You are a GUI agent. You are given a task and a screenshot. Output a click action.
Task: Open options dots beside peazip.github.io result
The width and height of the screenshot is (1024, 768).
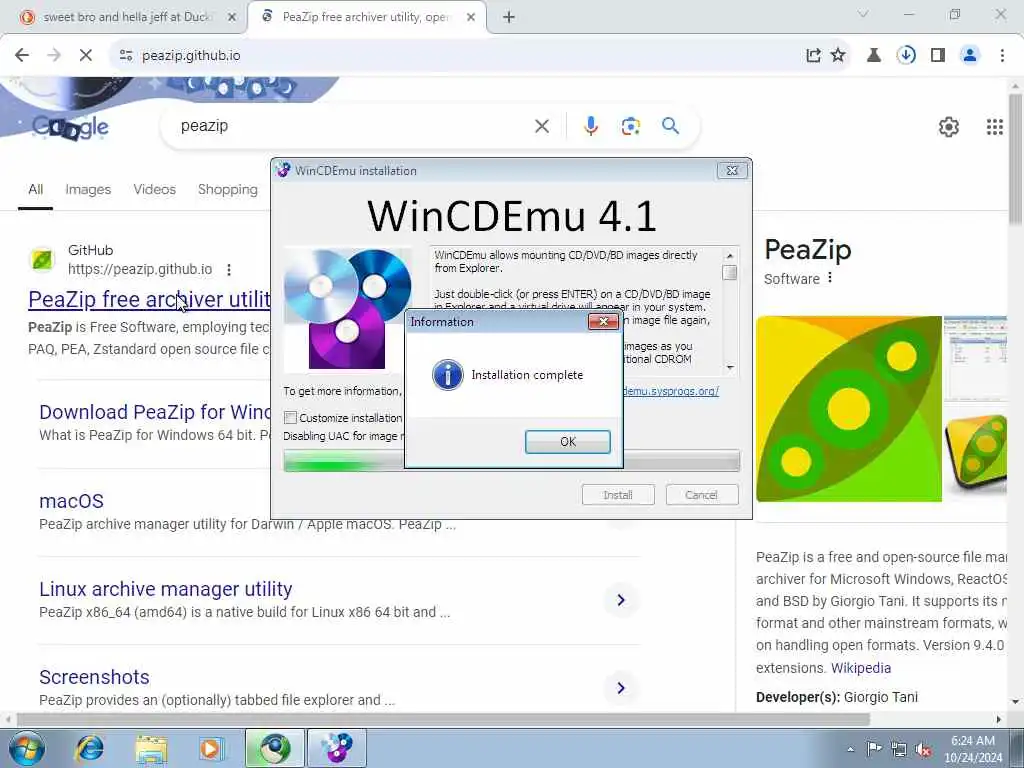tap(229, 269)
